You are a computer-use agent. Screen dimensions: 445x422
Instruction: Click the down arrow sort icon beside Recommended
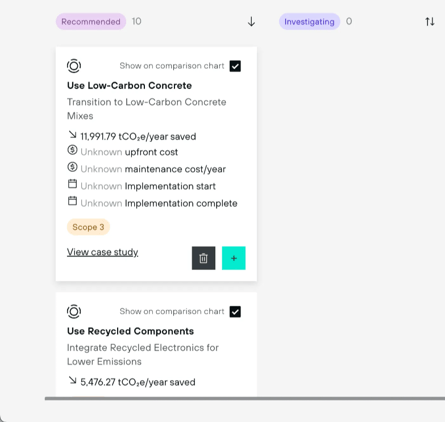[x=251, y=22]
